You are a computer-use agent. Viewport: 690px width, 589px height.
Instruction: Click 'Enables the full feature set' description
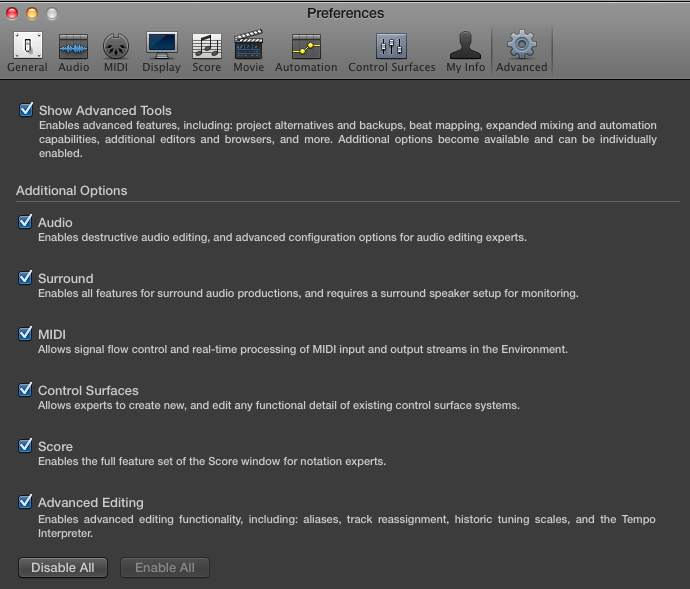[212, 461]
